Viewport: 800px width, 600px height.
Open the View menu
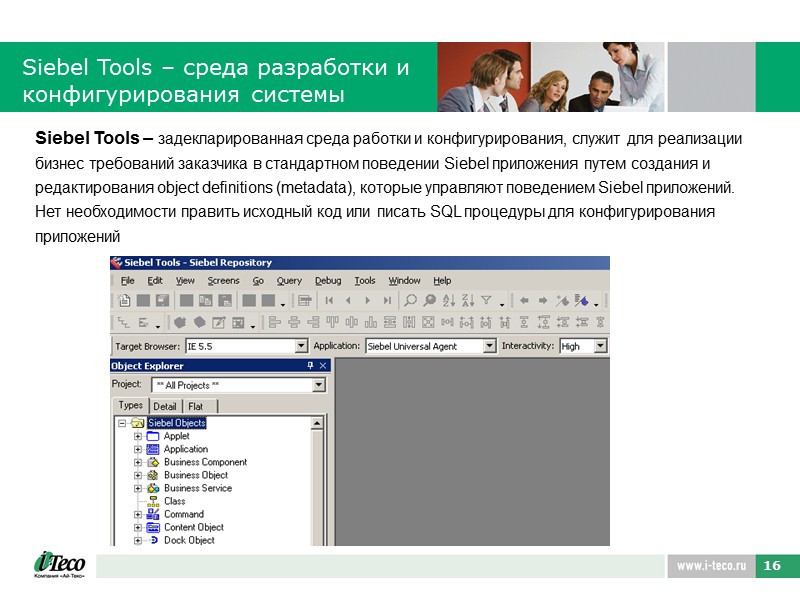tap(185, 281)
